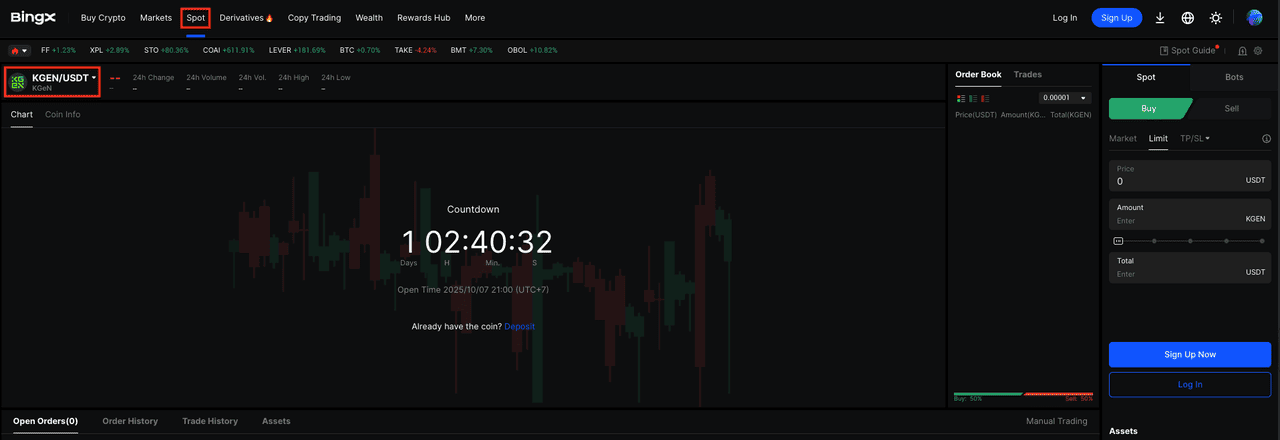1280x440 pixels.
Task: Show sell orders only in order book
Action: coord(985,98)
